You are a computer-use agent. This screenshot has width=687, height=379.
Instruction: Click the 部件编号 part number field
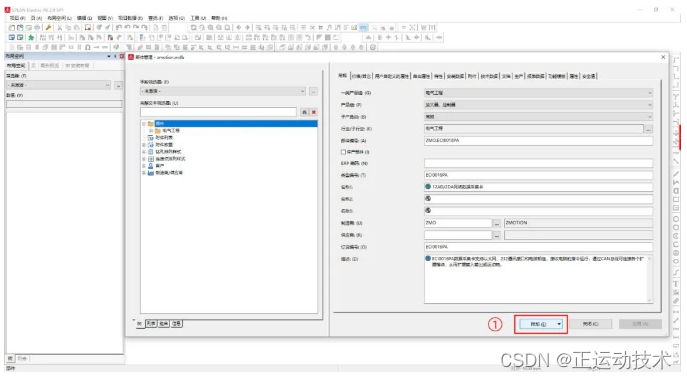538,141
